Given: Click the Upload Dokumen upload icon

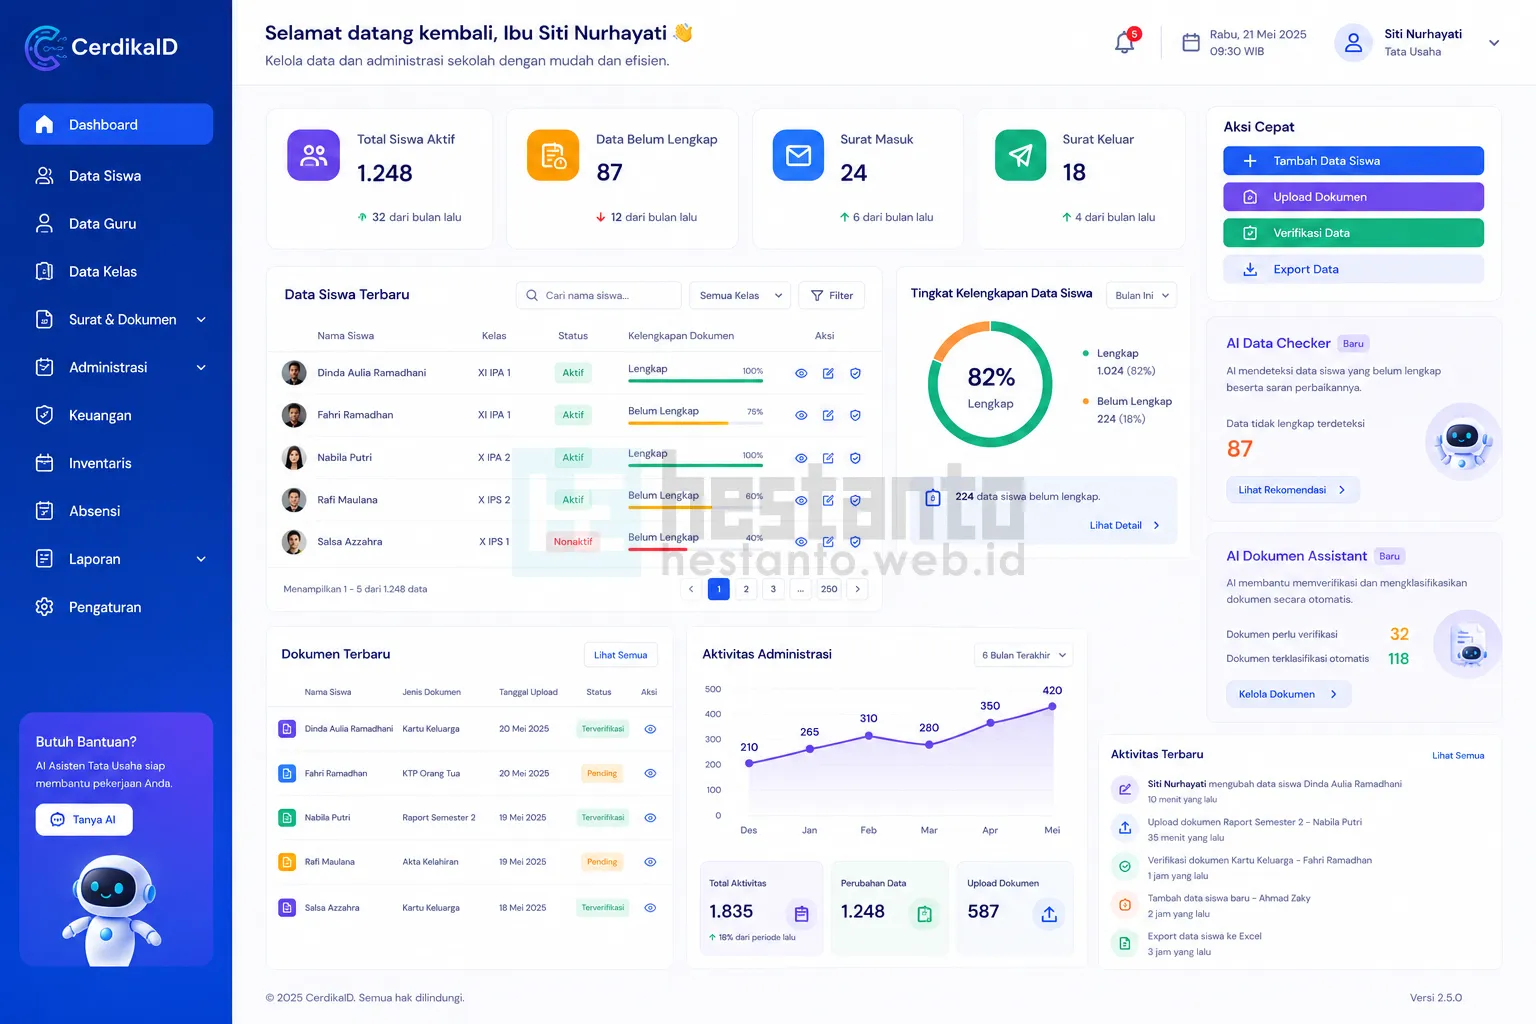Looking at the screenshot, I should [x=1049, y=914].
